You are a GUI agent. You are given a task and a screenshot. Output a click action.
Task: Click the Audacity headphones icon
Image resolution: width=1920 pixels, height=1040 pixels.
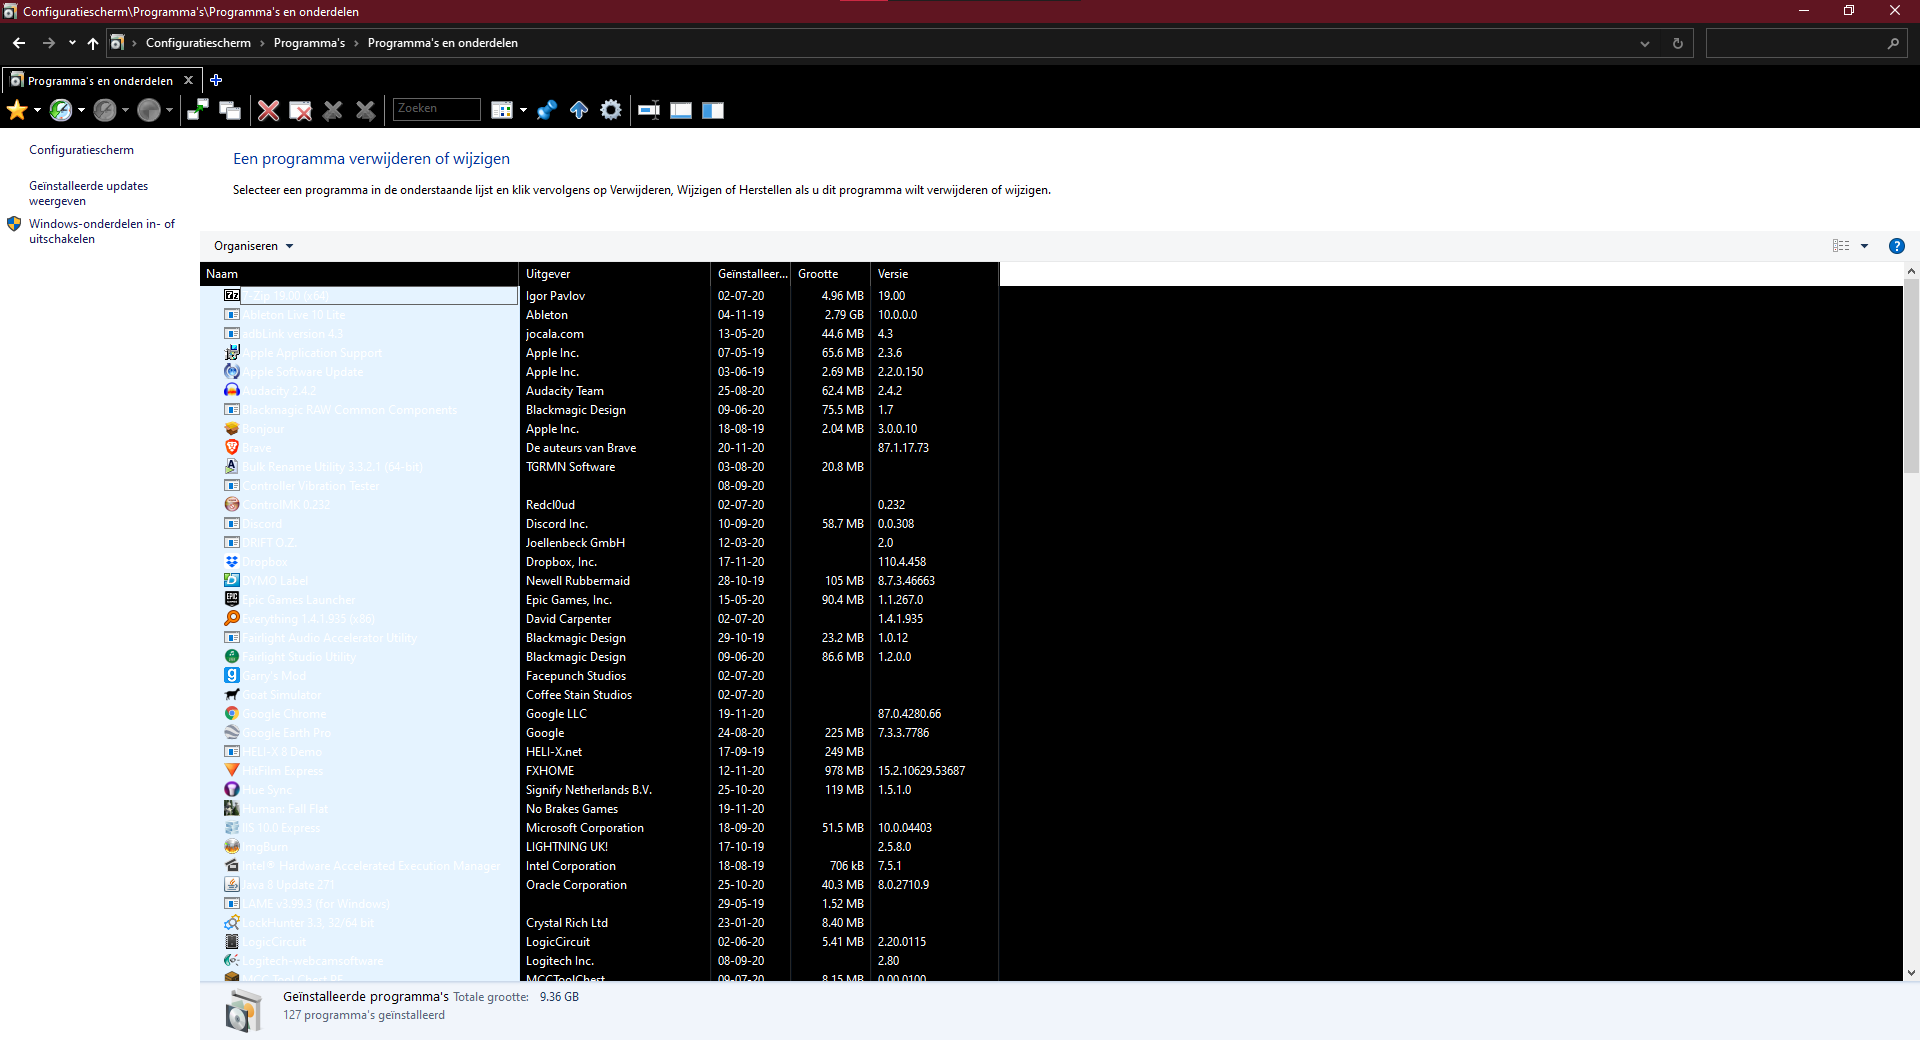point(232,390)
